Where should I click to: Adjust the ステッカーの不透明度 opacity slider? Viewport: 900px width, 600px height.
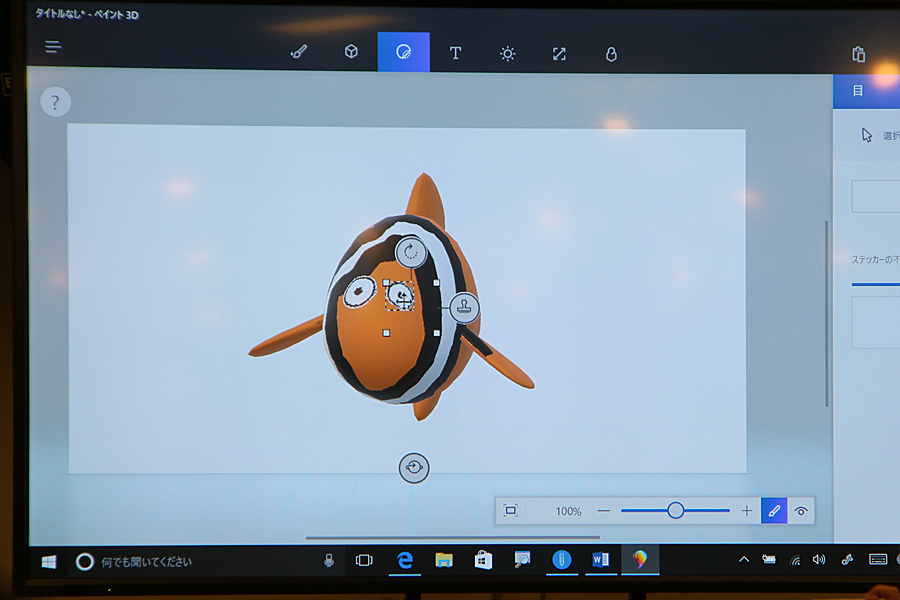(875, 284)
